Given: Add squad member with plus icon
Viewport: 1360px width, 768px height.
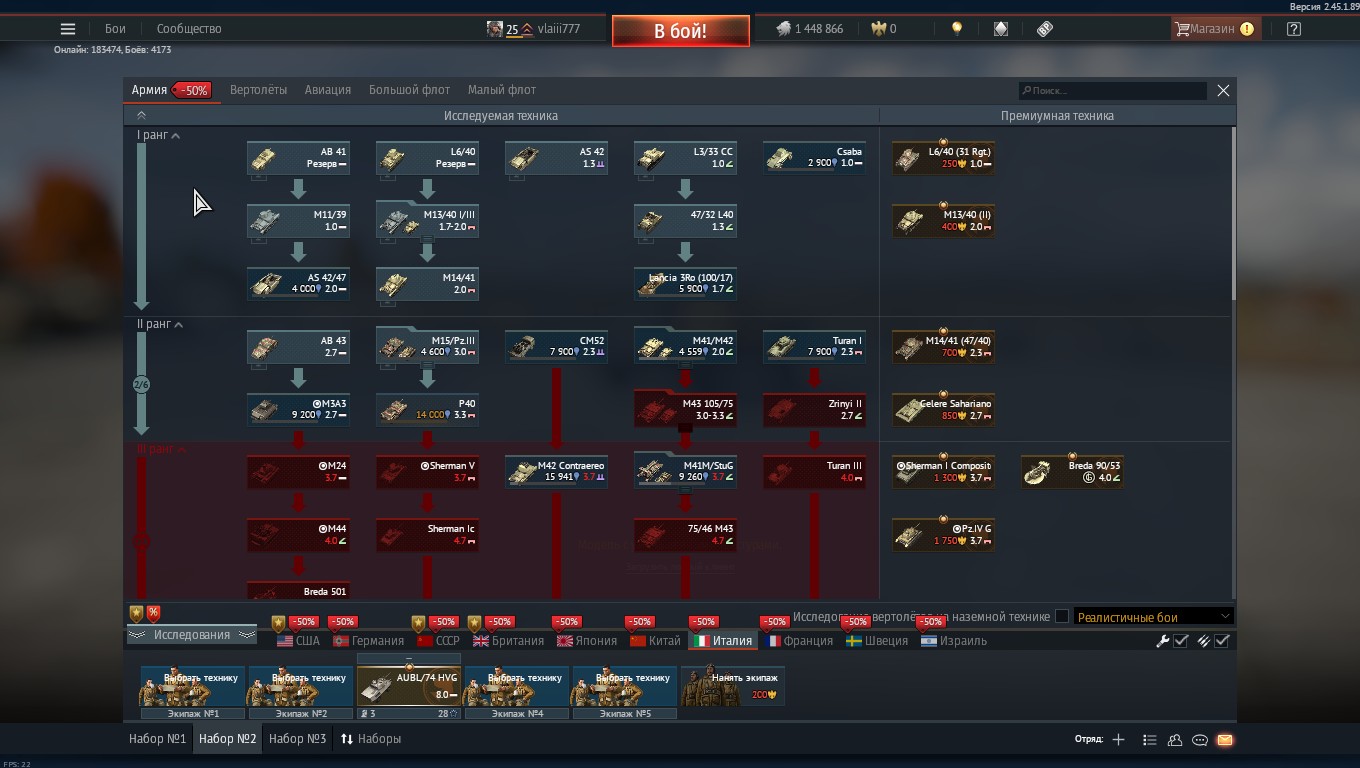Looking at the screenshot, I should (x=1118, y=740).
